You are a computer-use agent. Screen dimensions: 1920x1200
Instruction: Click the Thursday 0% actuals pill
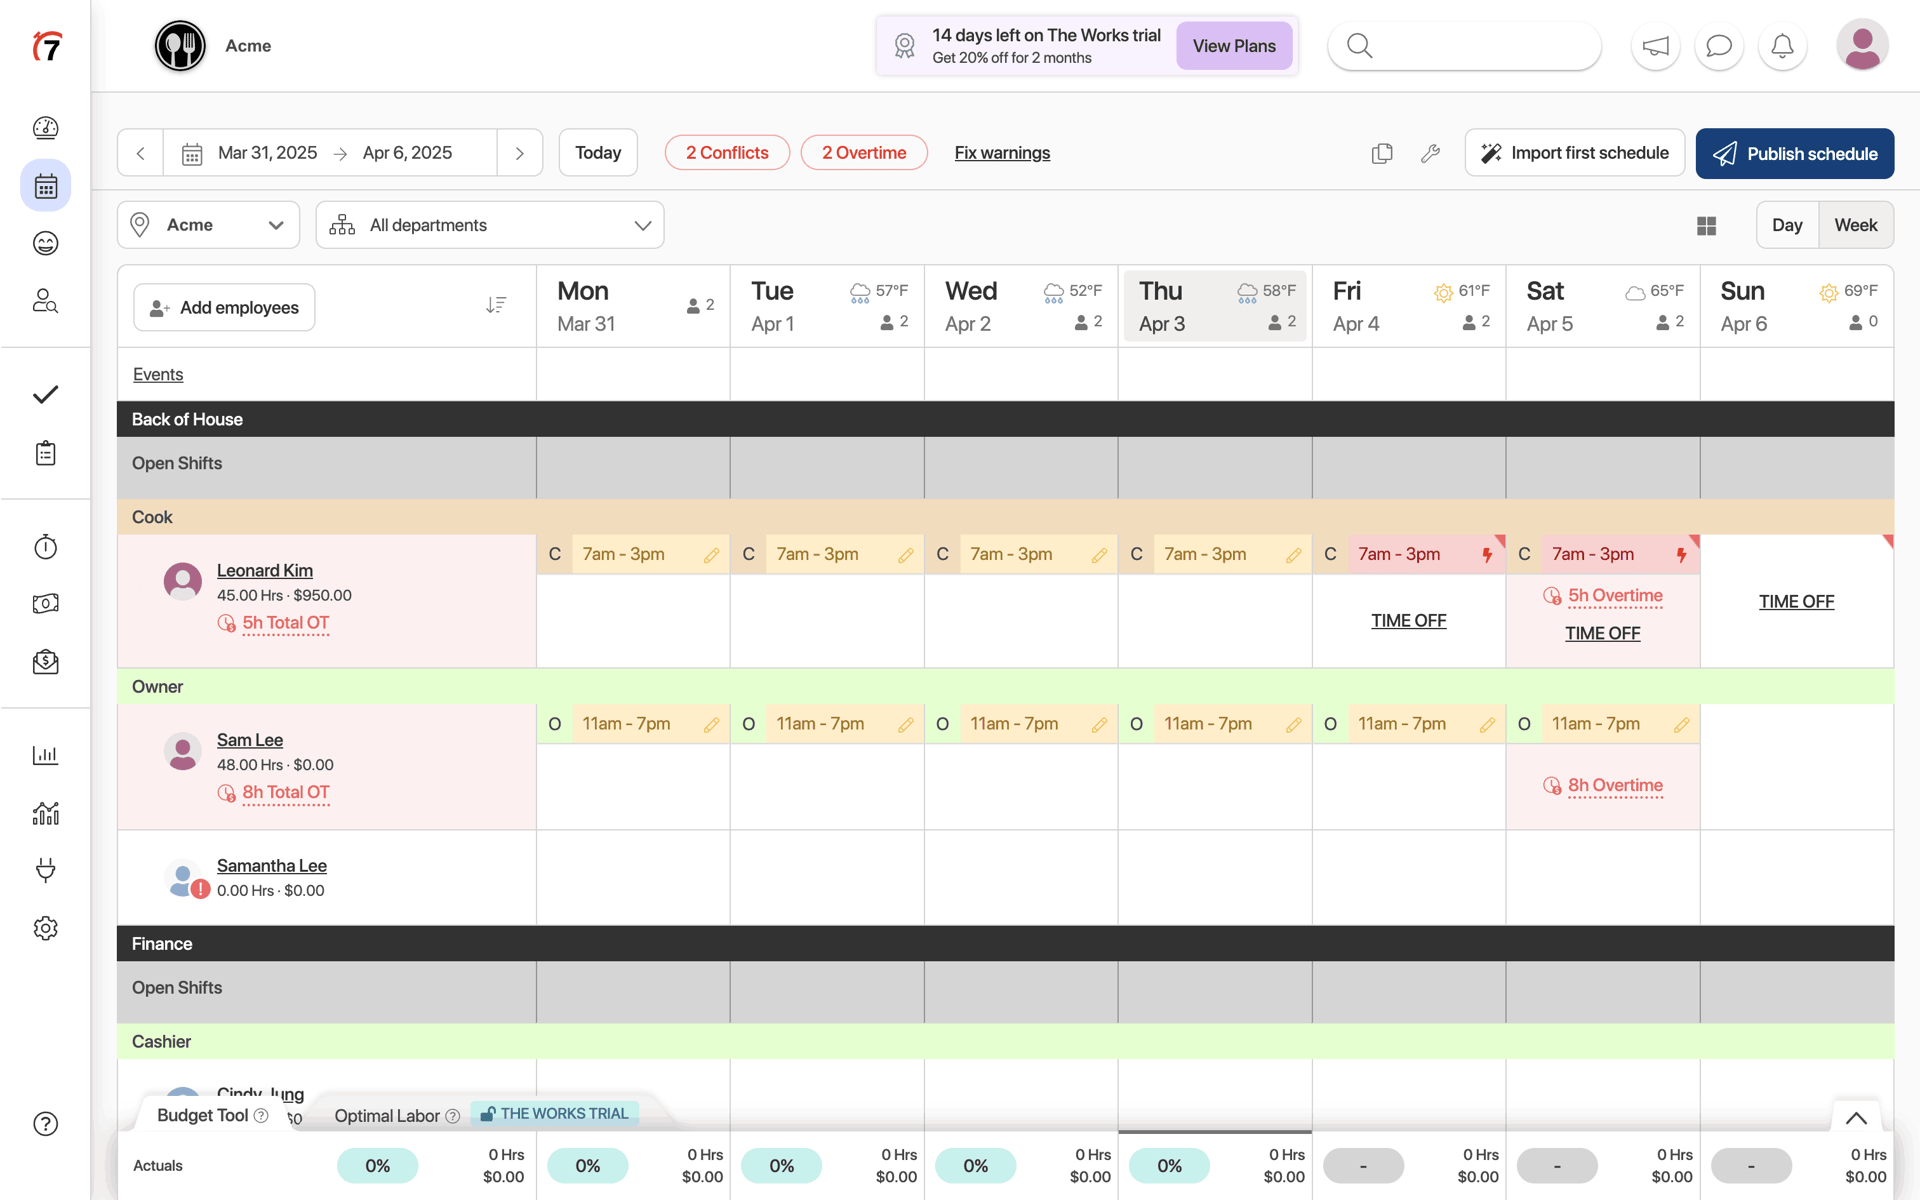[1169, 1166]
